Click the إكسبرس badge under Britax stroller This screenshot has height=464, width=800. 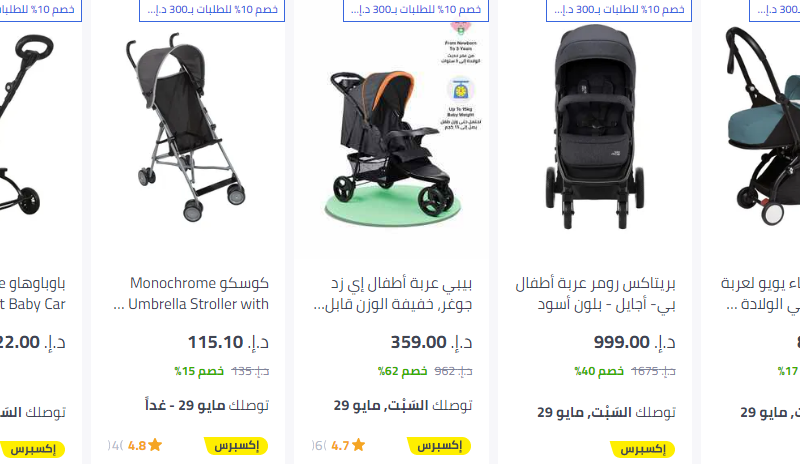point(643,449)
